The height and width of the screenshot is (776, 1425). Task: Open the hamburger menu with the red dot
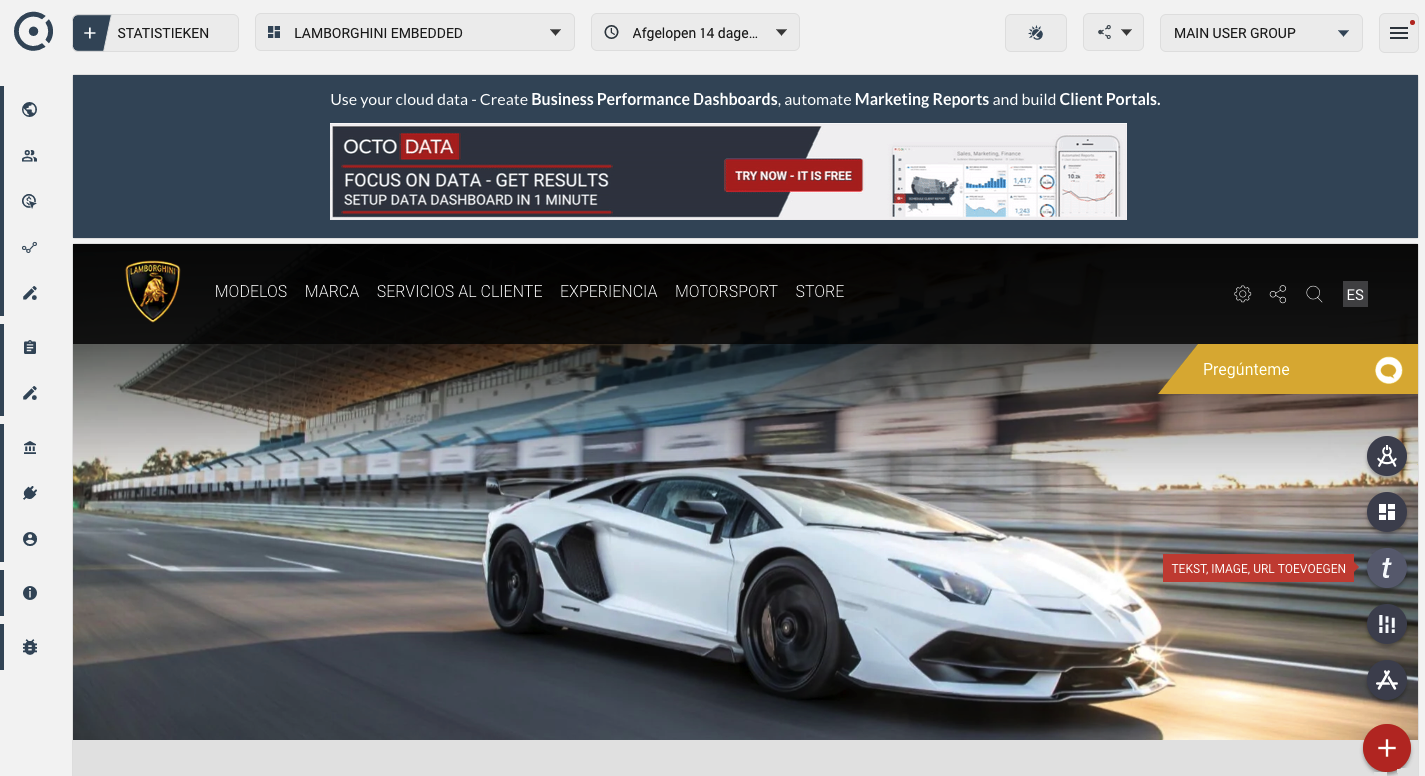point(1399,33)
